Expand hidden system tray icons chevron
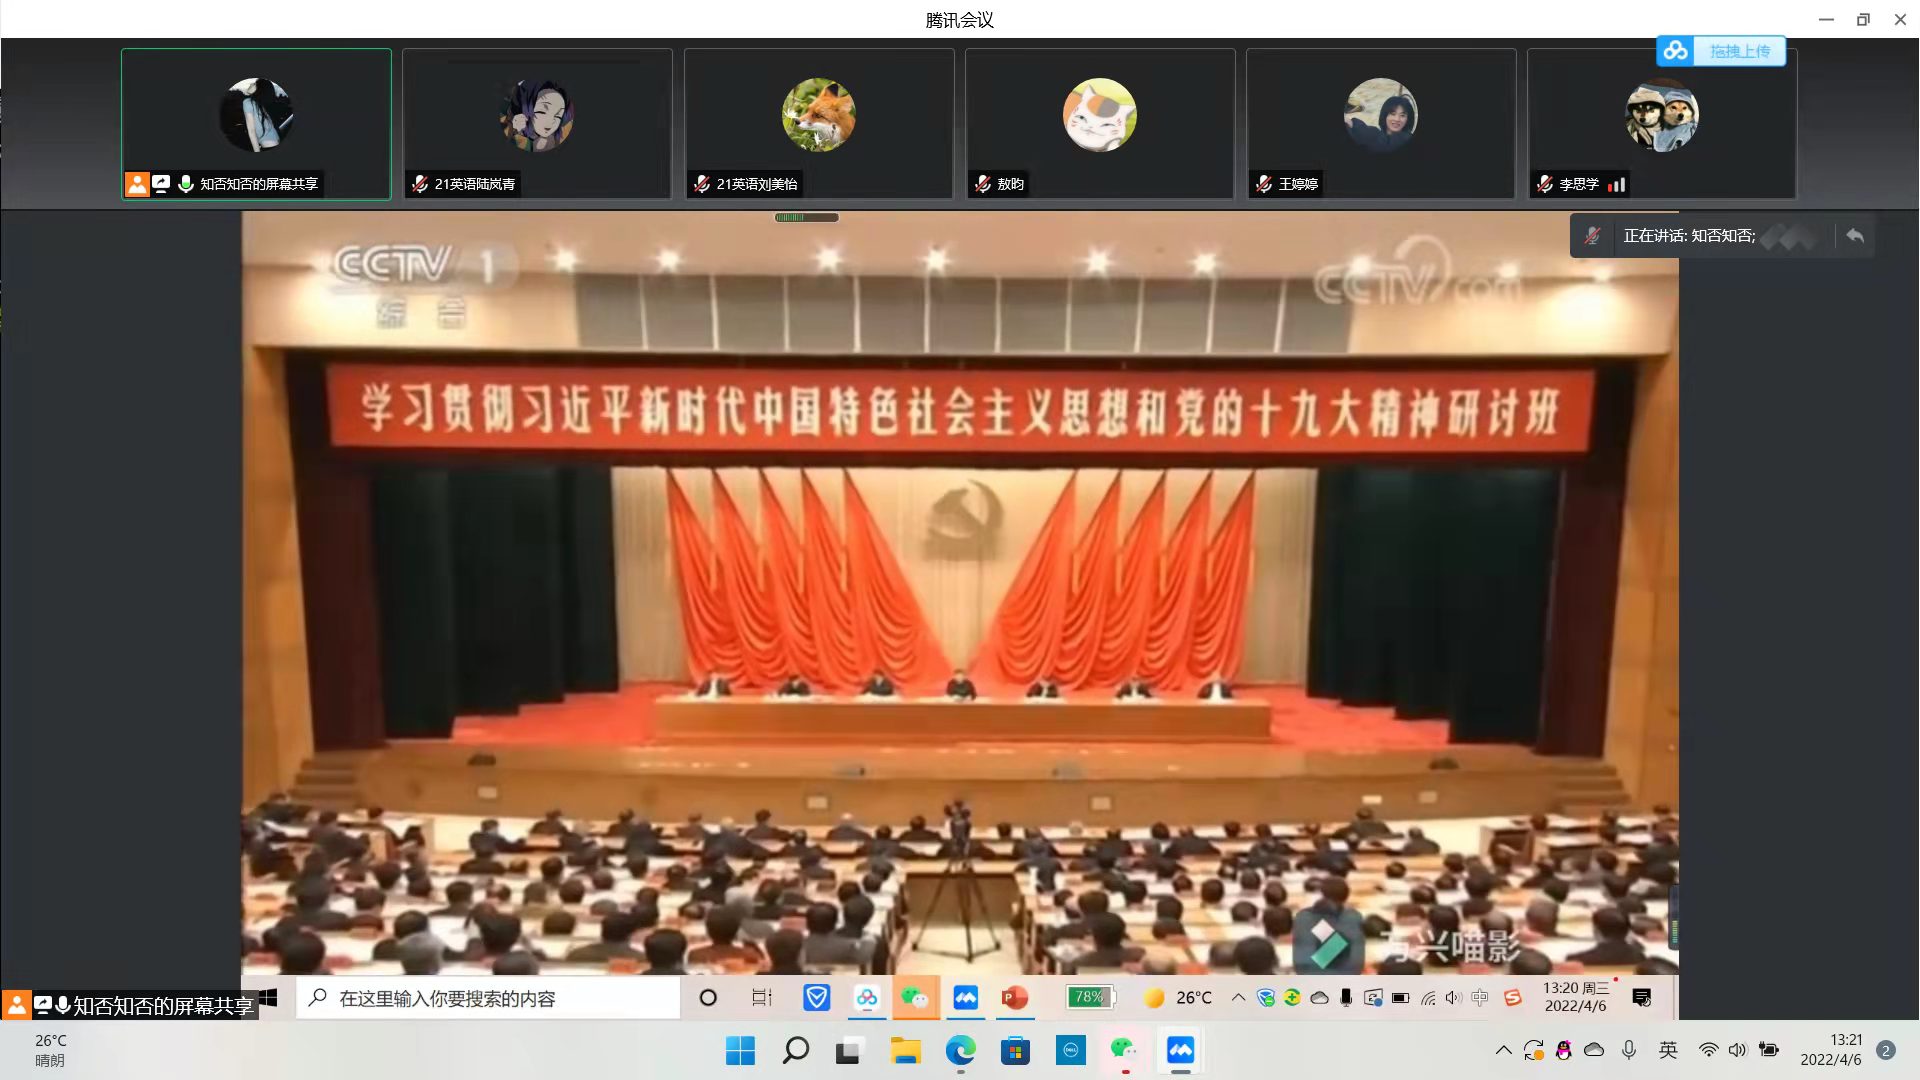This screenshot has height=1080, width=1920. pos(1503,1050)
